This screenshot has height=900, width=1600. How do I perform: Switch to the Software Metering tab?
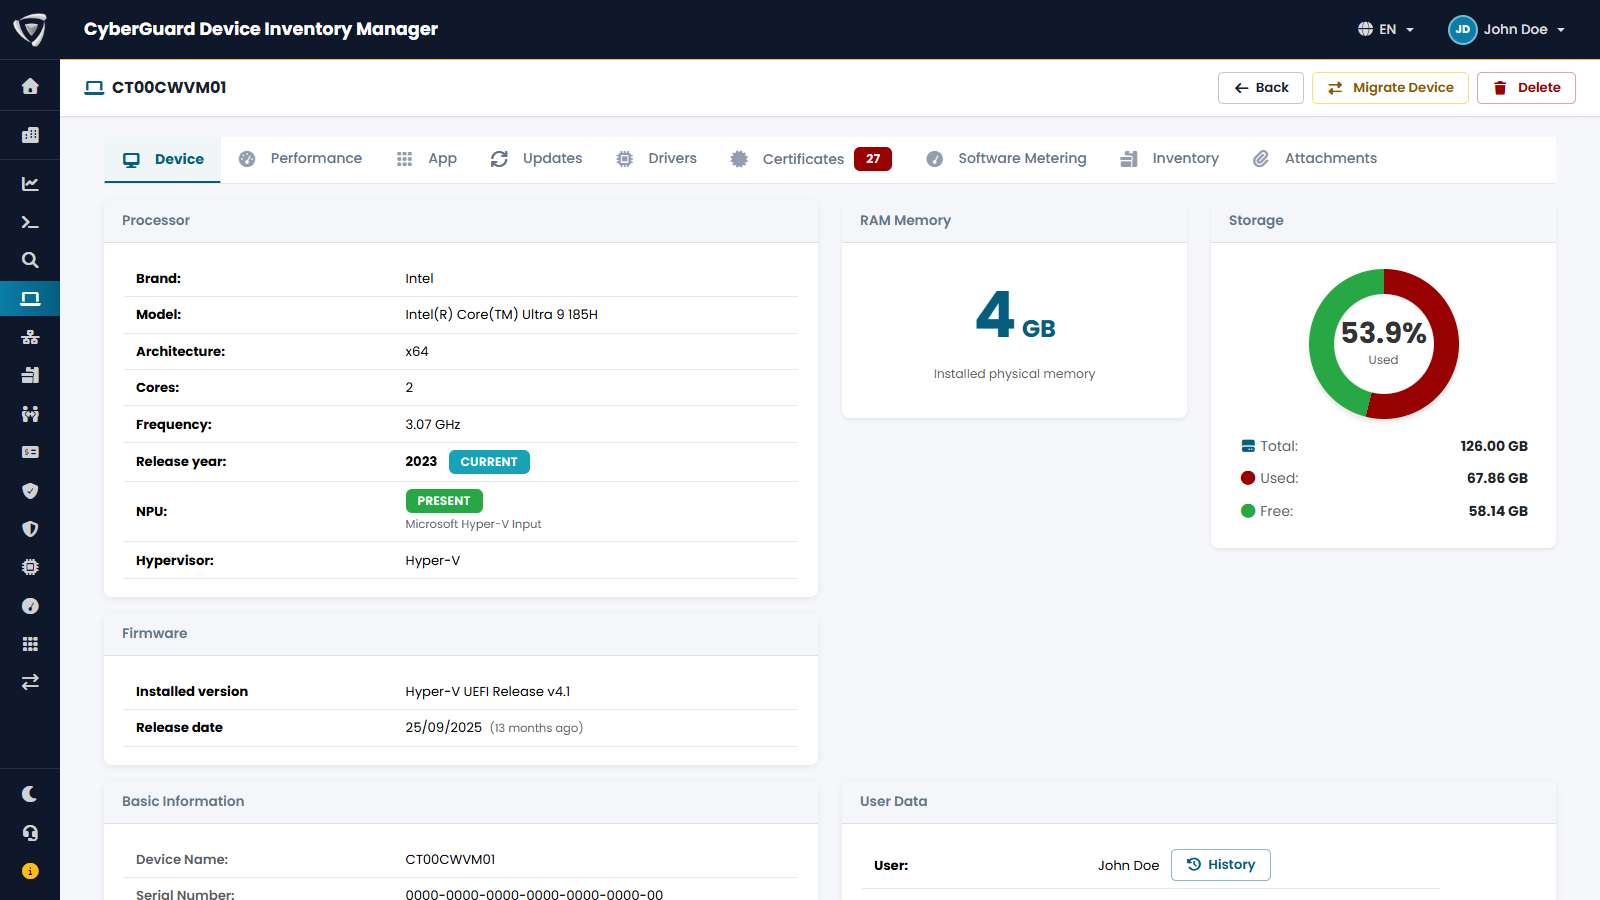[1006, 158]
